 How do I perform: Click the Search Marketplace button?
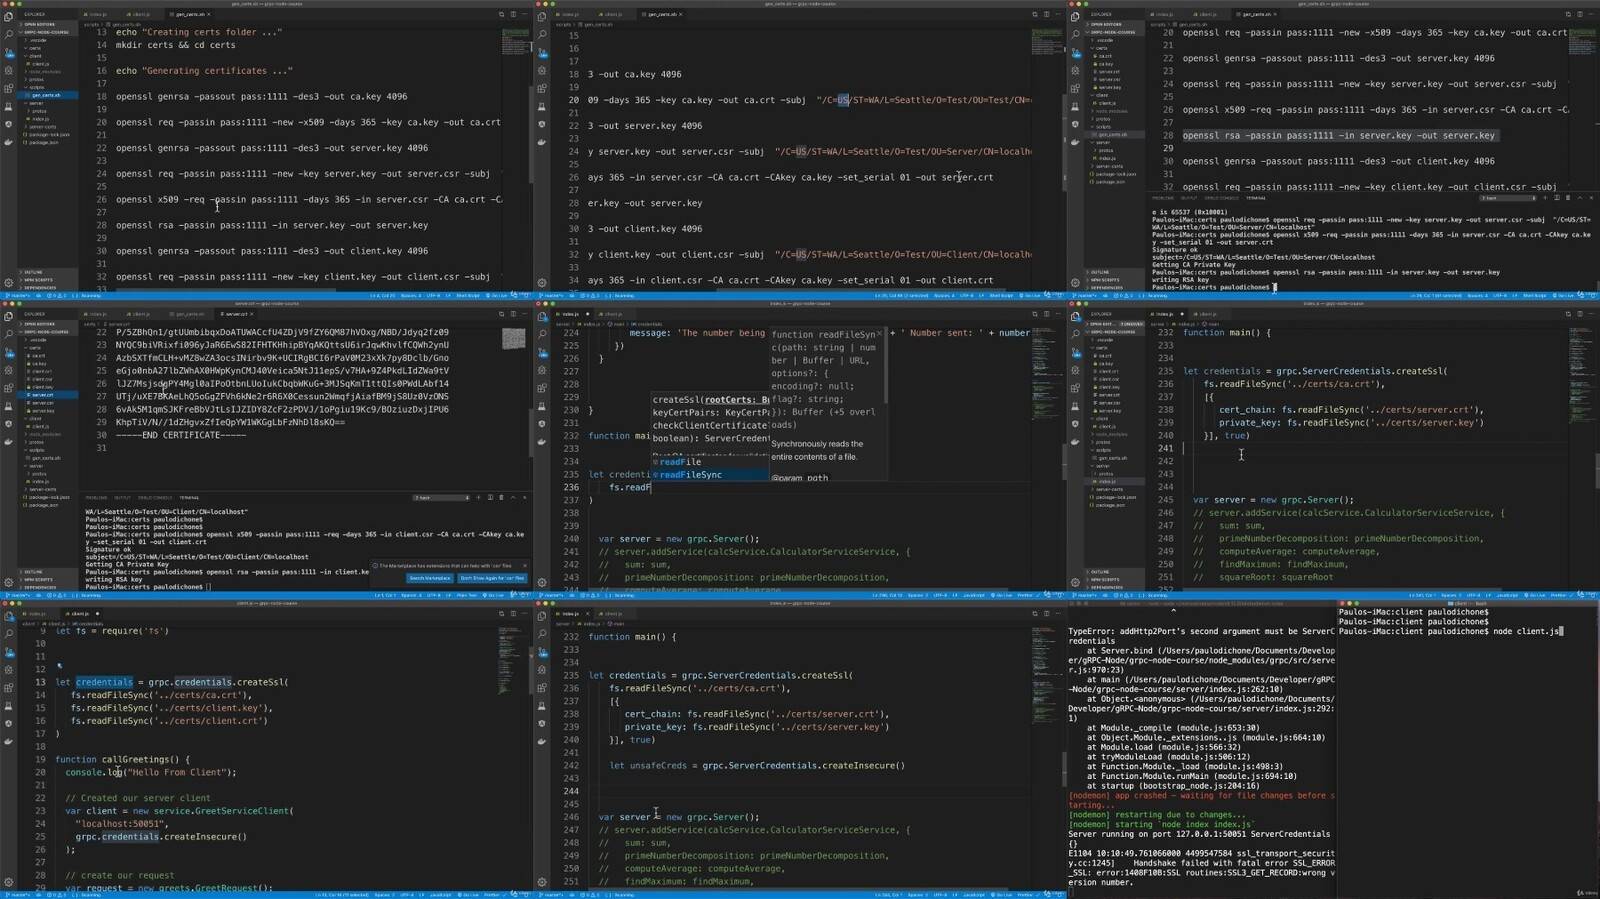tap(429, 578)
